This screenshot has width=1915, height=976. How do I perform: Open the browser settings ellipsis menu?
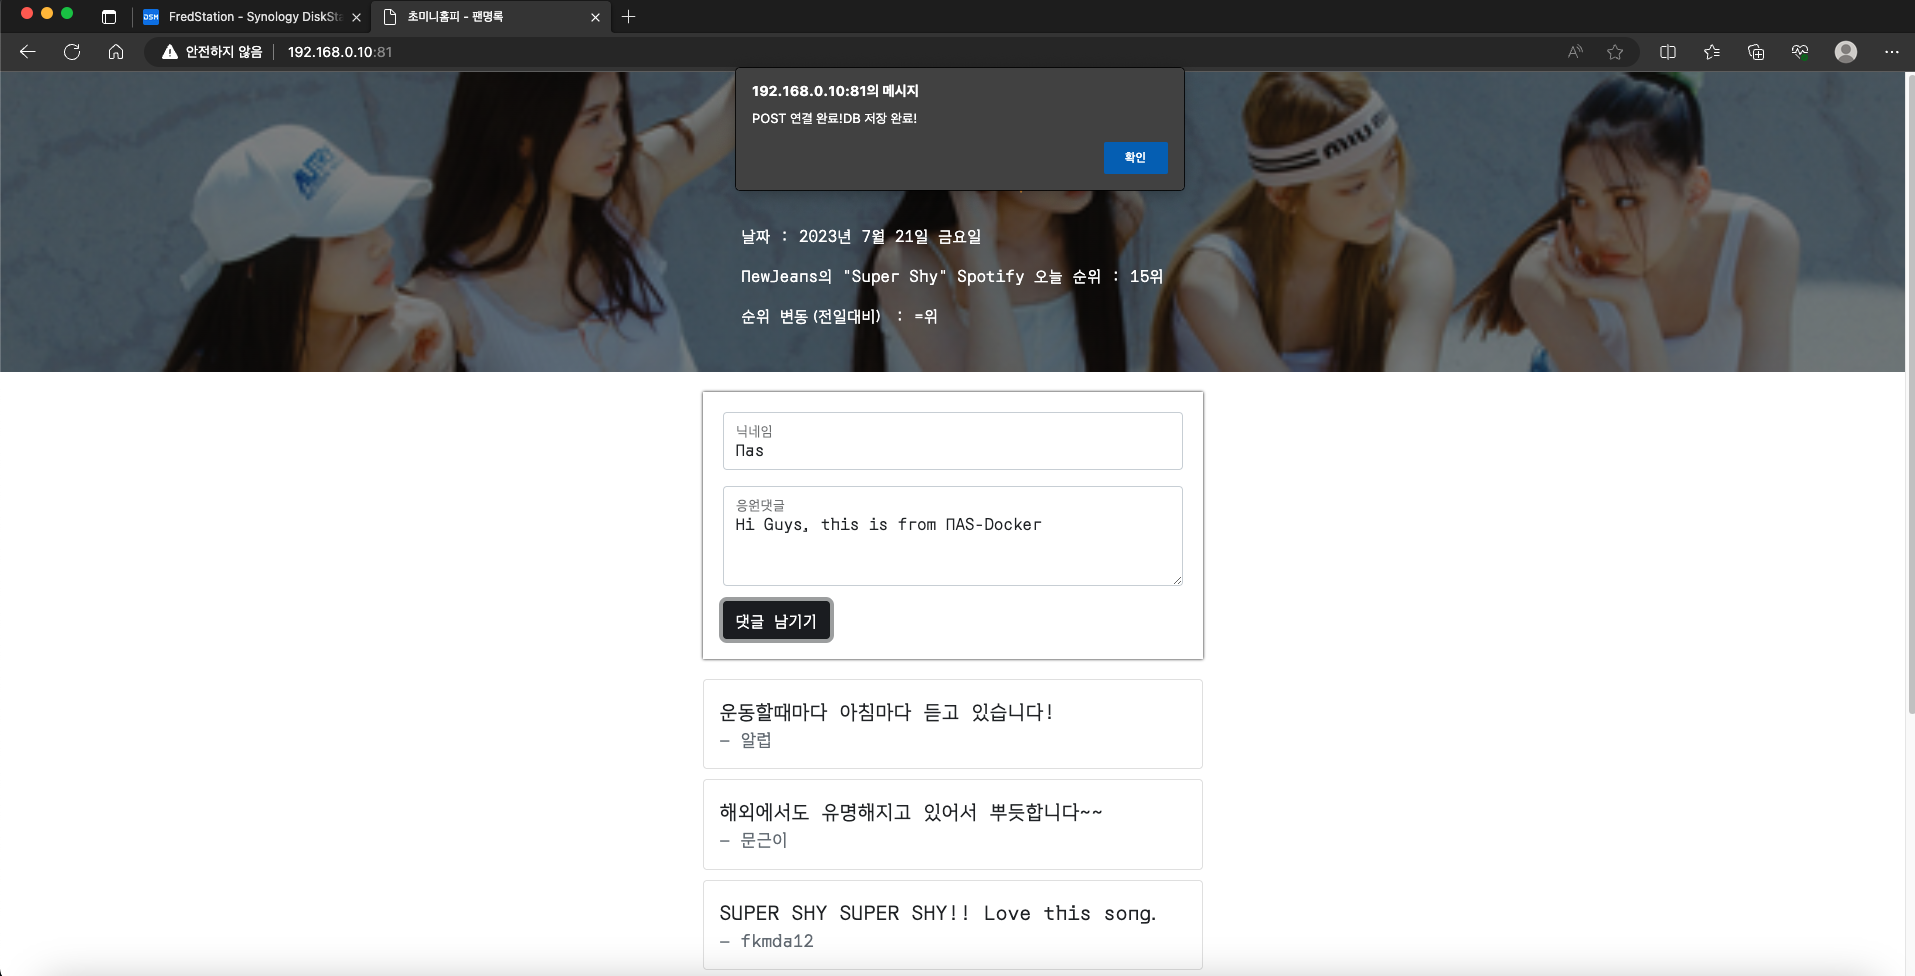1891,52
